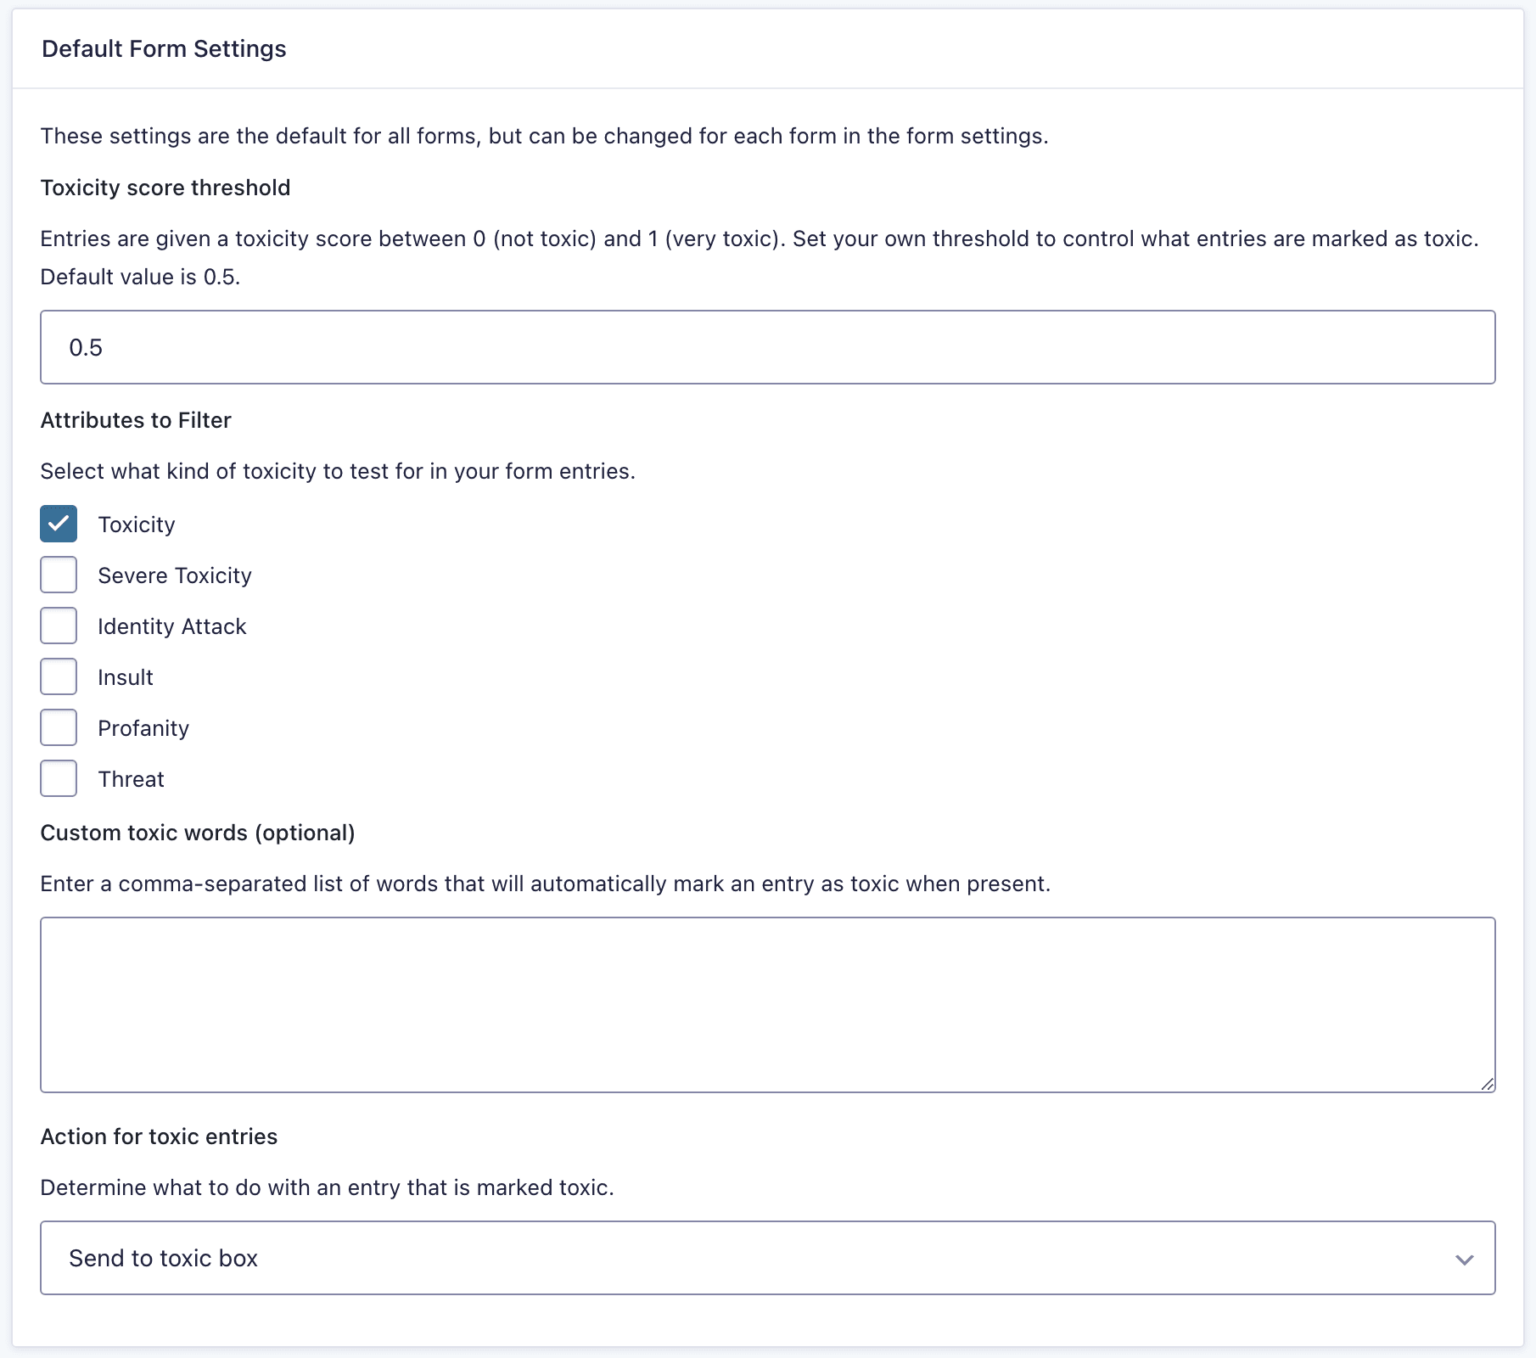This screenshot has height=1358, width=1536.
Task: Click the Attributes to Filter label
Action: click(135, 420)
